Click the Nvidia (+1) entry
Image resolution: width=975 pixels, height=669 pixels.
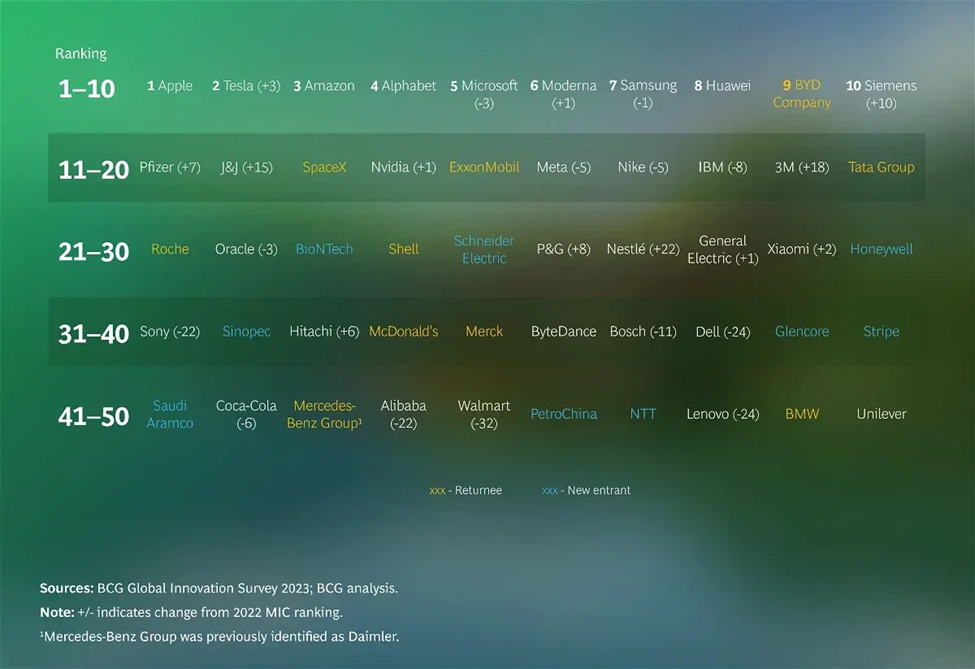403,168
